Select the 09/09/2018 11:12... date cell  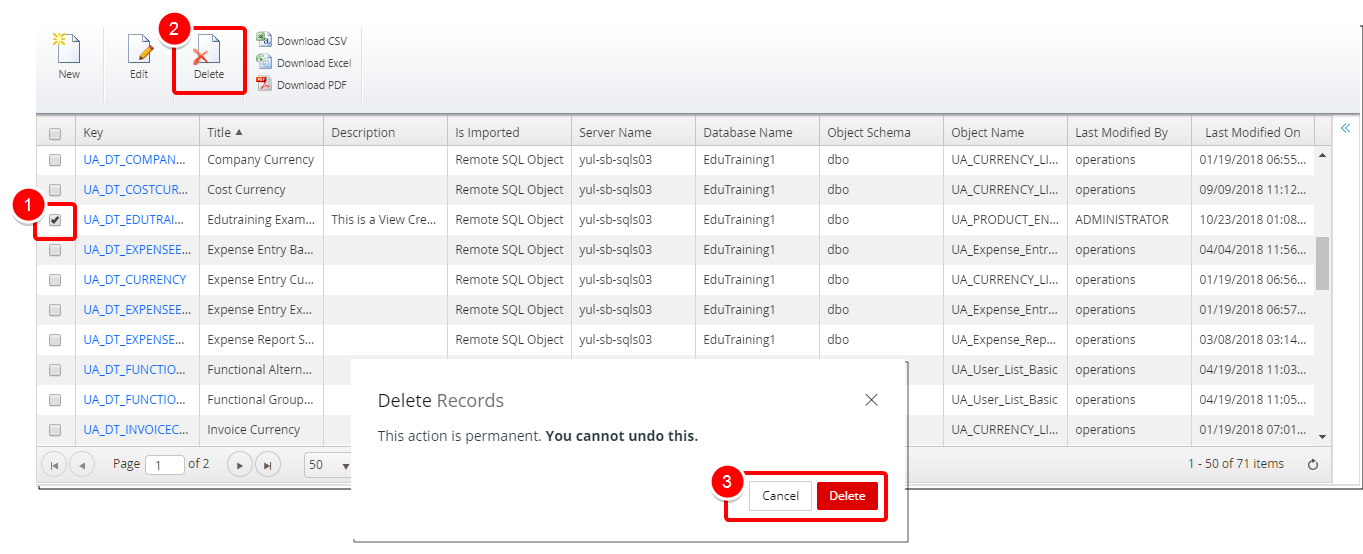pos(1252,190)
